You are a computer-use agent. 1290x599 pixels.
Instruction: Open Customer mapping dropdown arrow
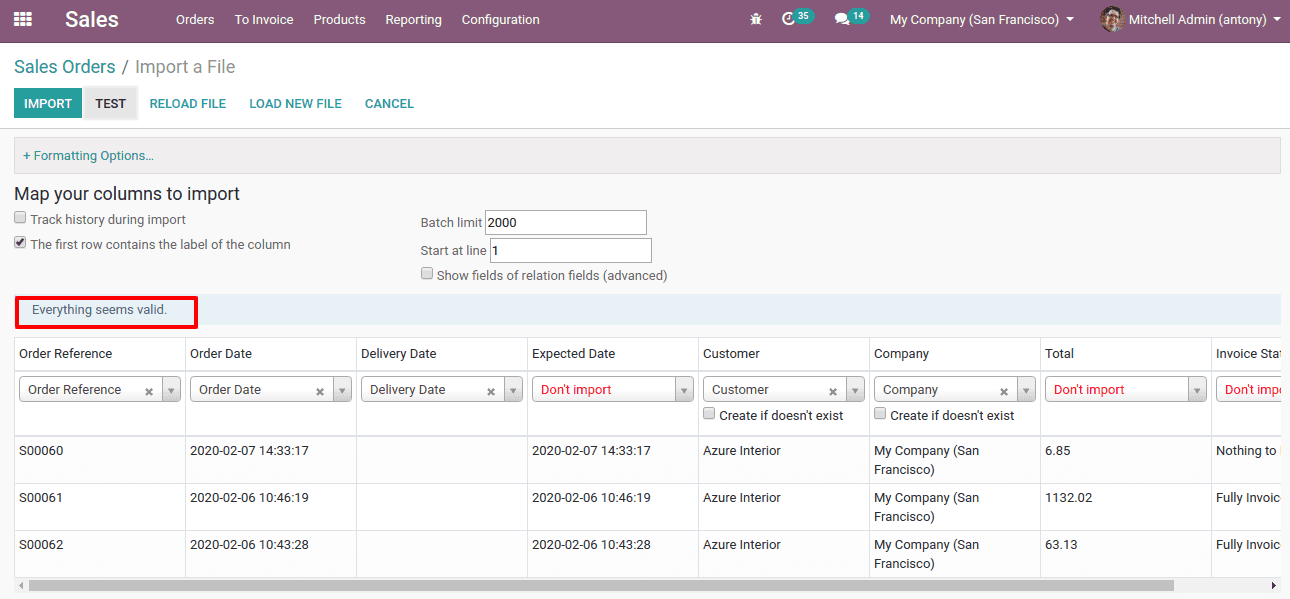(855, 390)
